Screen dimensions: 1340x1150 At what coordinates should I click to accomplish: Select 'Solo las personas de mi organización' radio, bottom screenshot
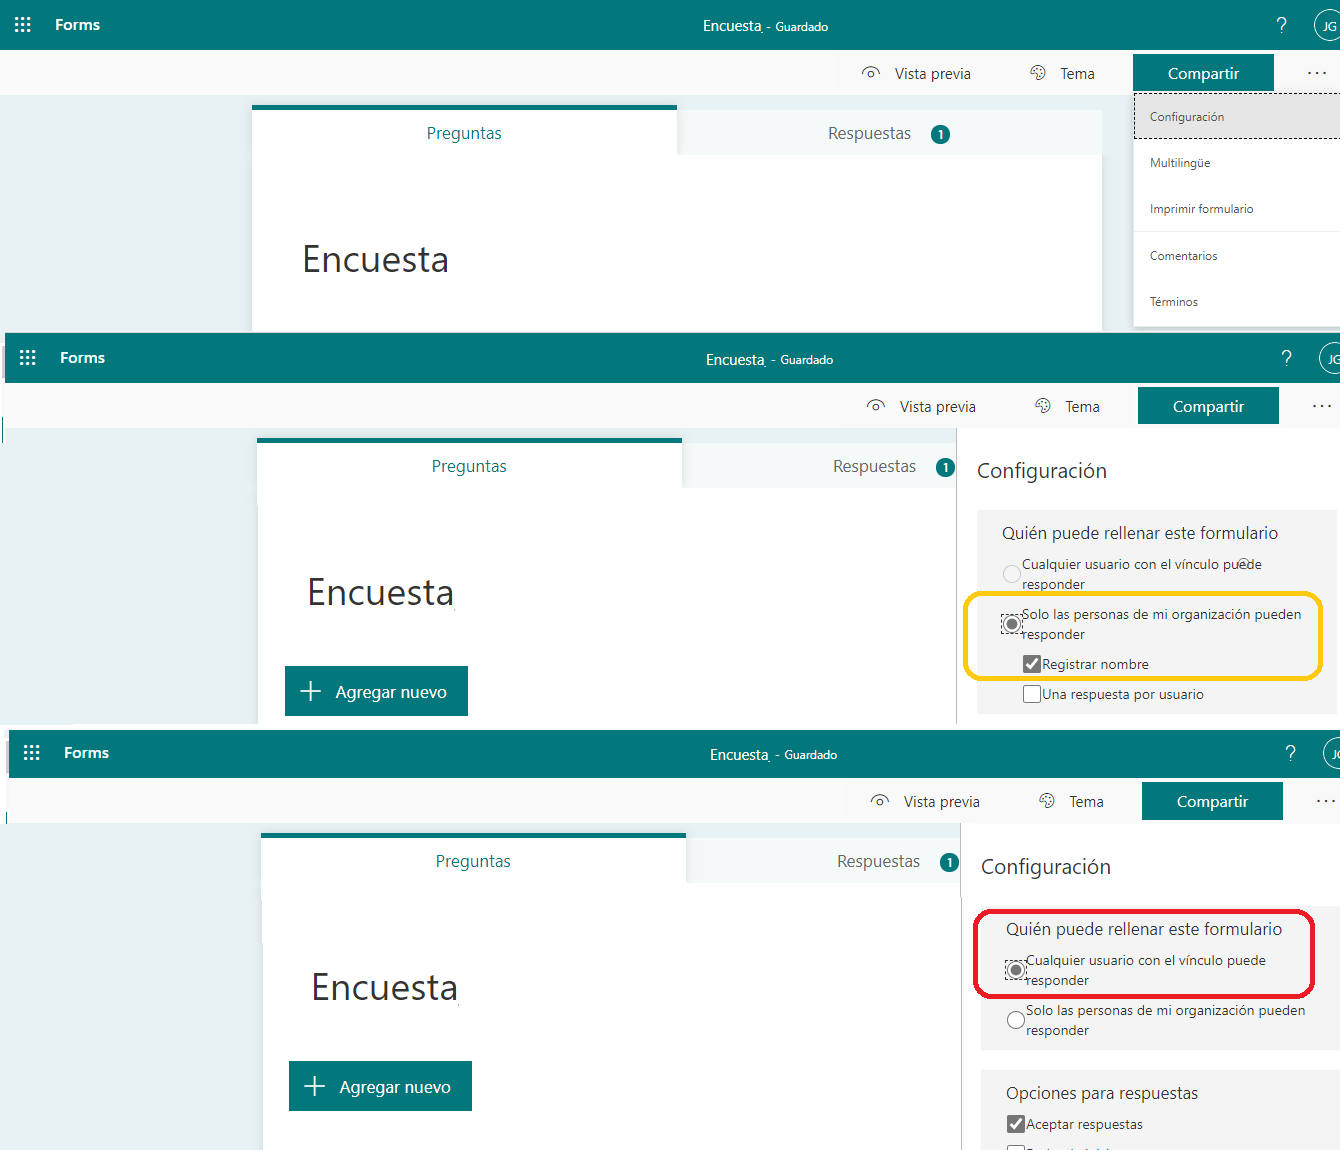tap(1016, 1020)
